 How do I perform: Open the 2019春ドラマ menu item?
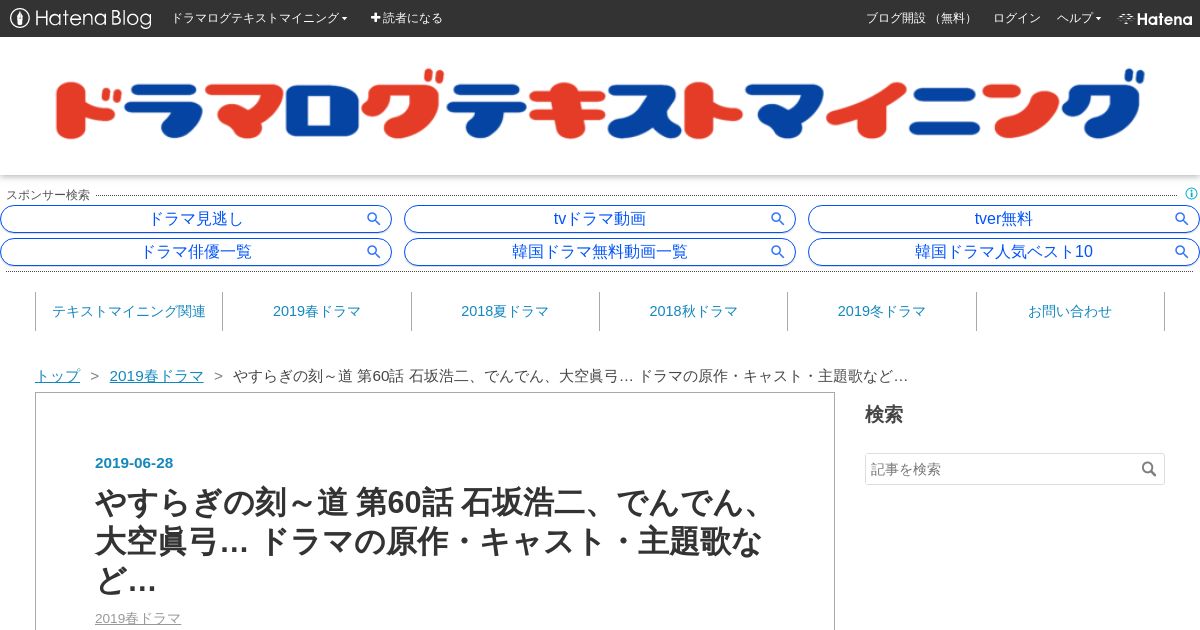tap(317, 311)
